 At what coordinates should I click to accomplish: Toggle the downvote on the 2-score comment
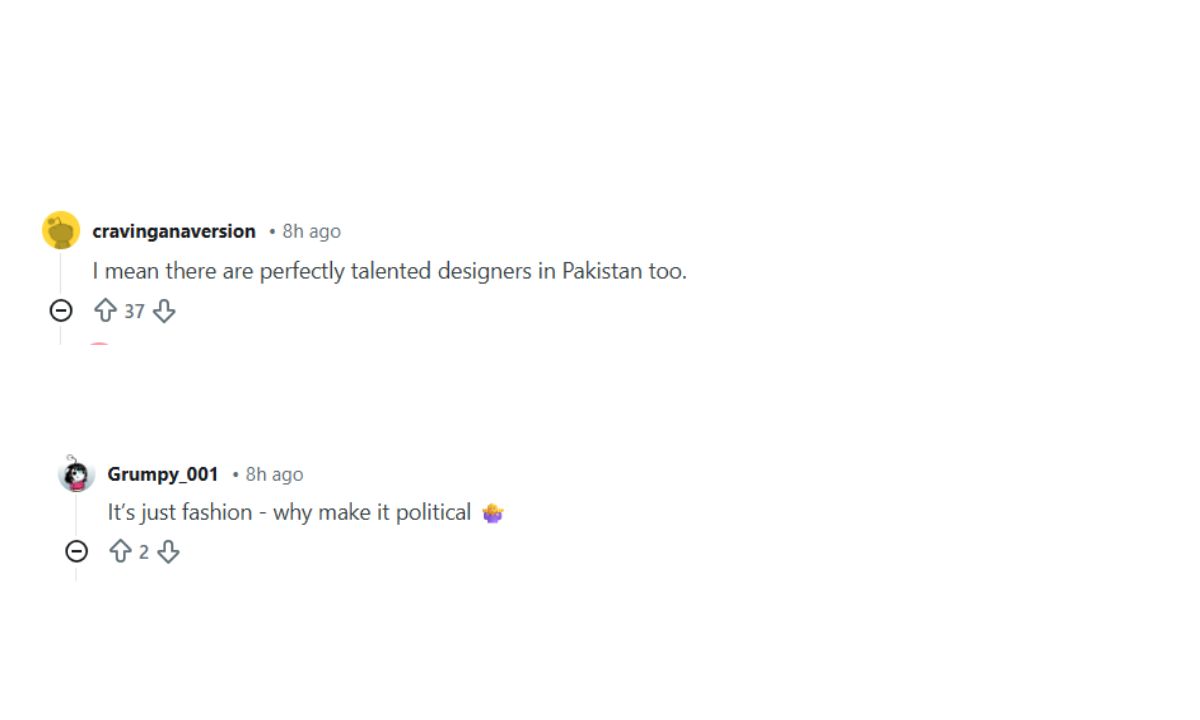170,551
